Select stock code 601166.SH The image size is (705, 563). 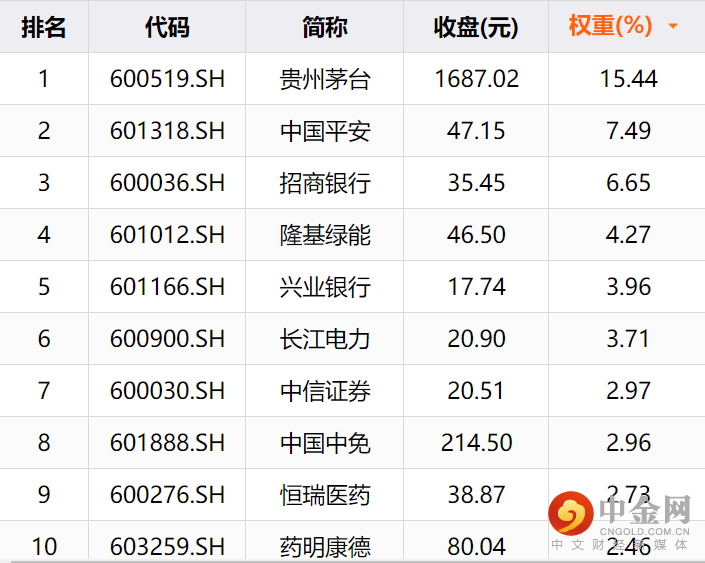coord(167,287)
